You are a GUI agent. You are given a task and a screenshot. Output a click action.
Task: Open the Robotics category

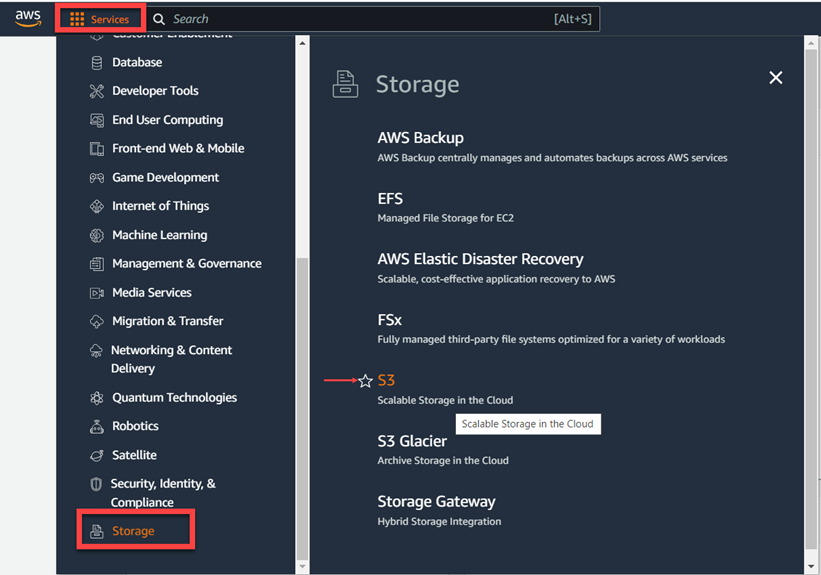(135, 426)
